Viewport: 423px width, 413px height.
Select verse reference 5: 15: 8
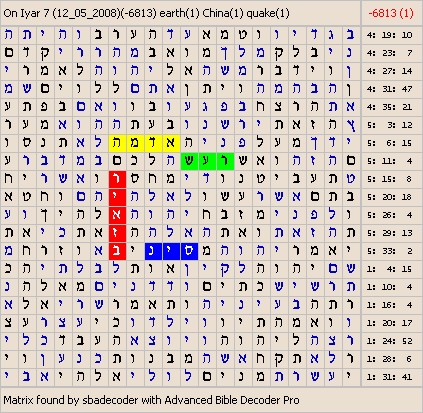[x=389, y=179]
